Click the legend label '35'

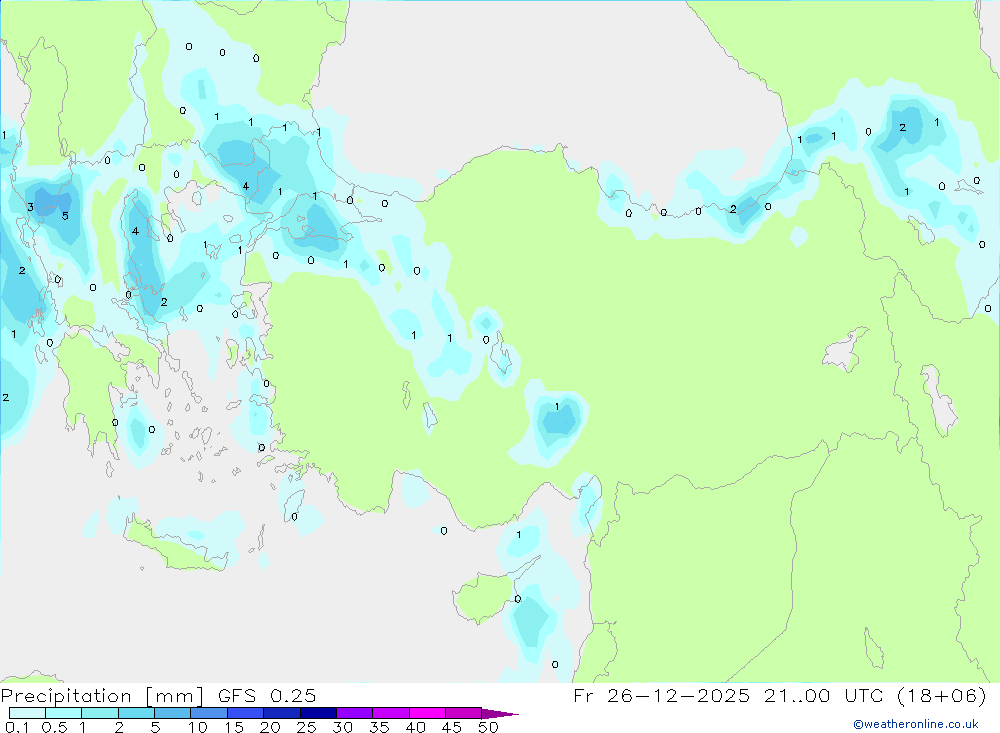point(379,727)
